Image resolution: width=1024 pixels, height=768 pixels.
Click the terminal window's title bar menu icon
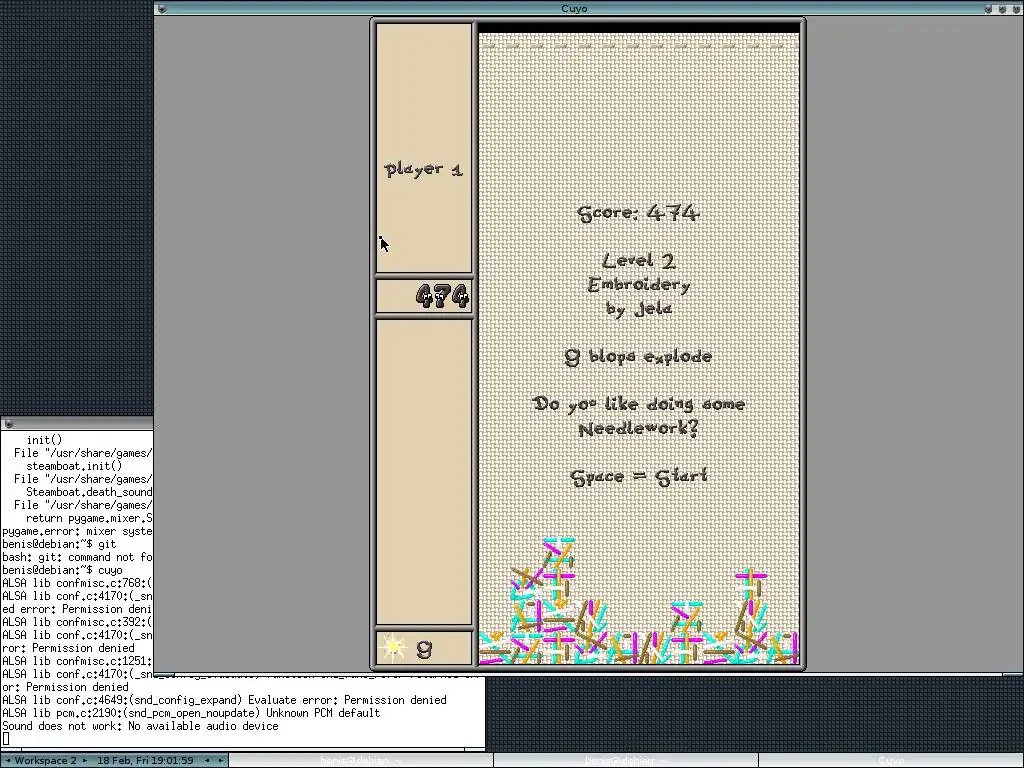8,424
